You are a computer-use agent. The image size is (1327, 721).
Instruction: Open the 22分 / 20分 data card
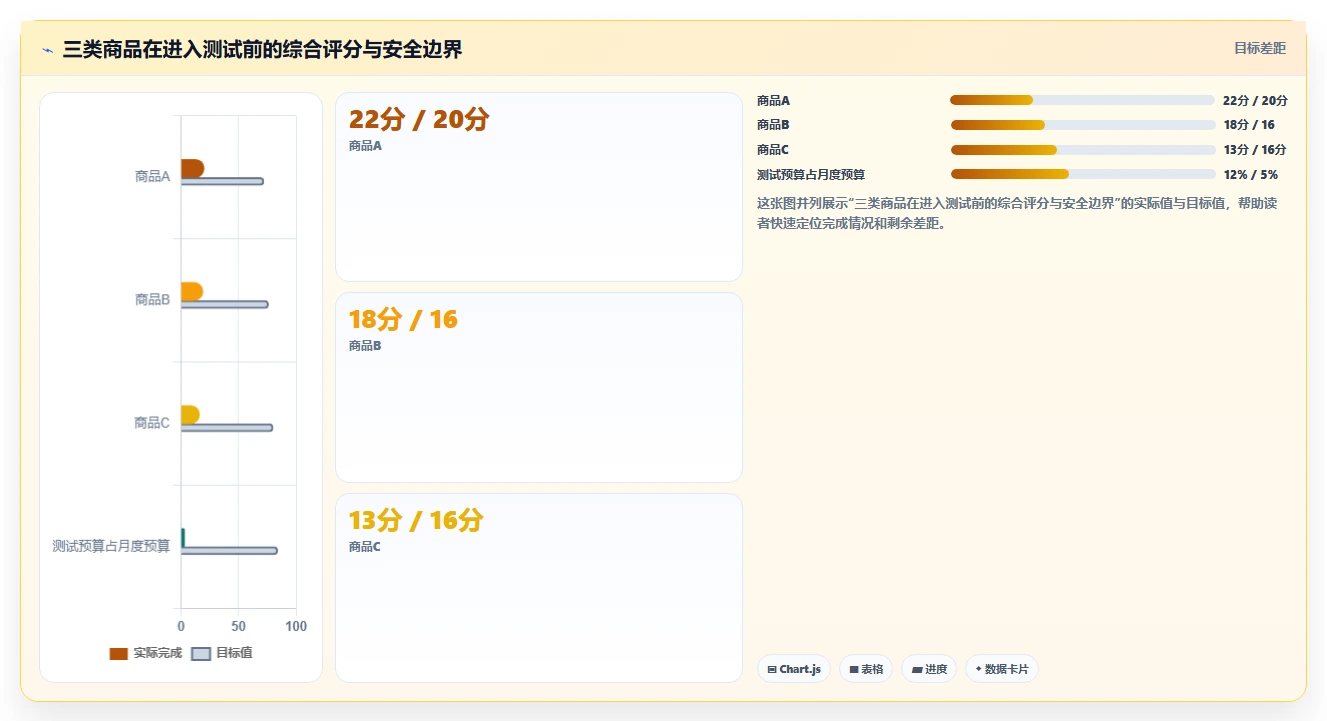coord(539,187)
